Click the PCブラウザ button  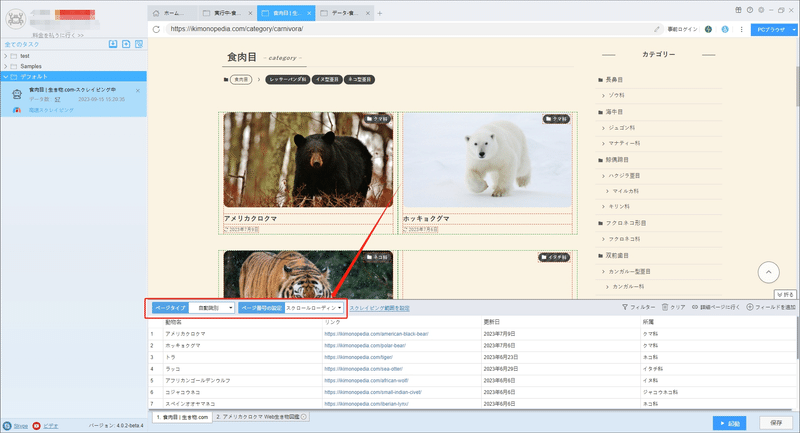(x=770, y=30)
